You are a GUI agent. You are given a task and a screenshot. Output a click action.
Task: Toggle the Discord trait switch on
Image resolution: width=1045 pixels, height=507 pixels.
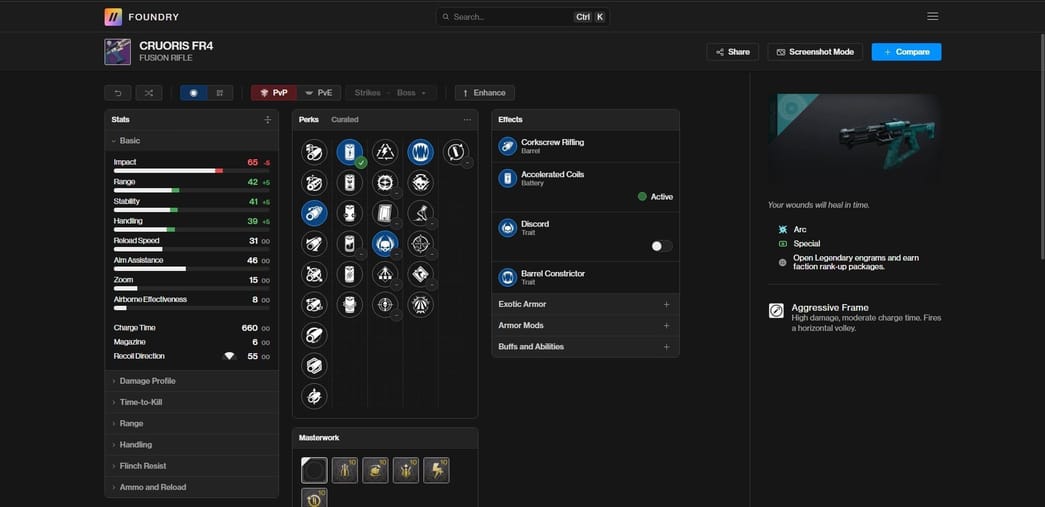click(660, 245)
